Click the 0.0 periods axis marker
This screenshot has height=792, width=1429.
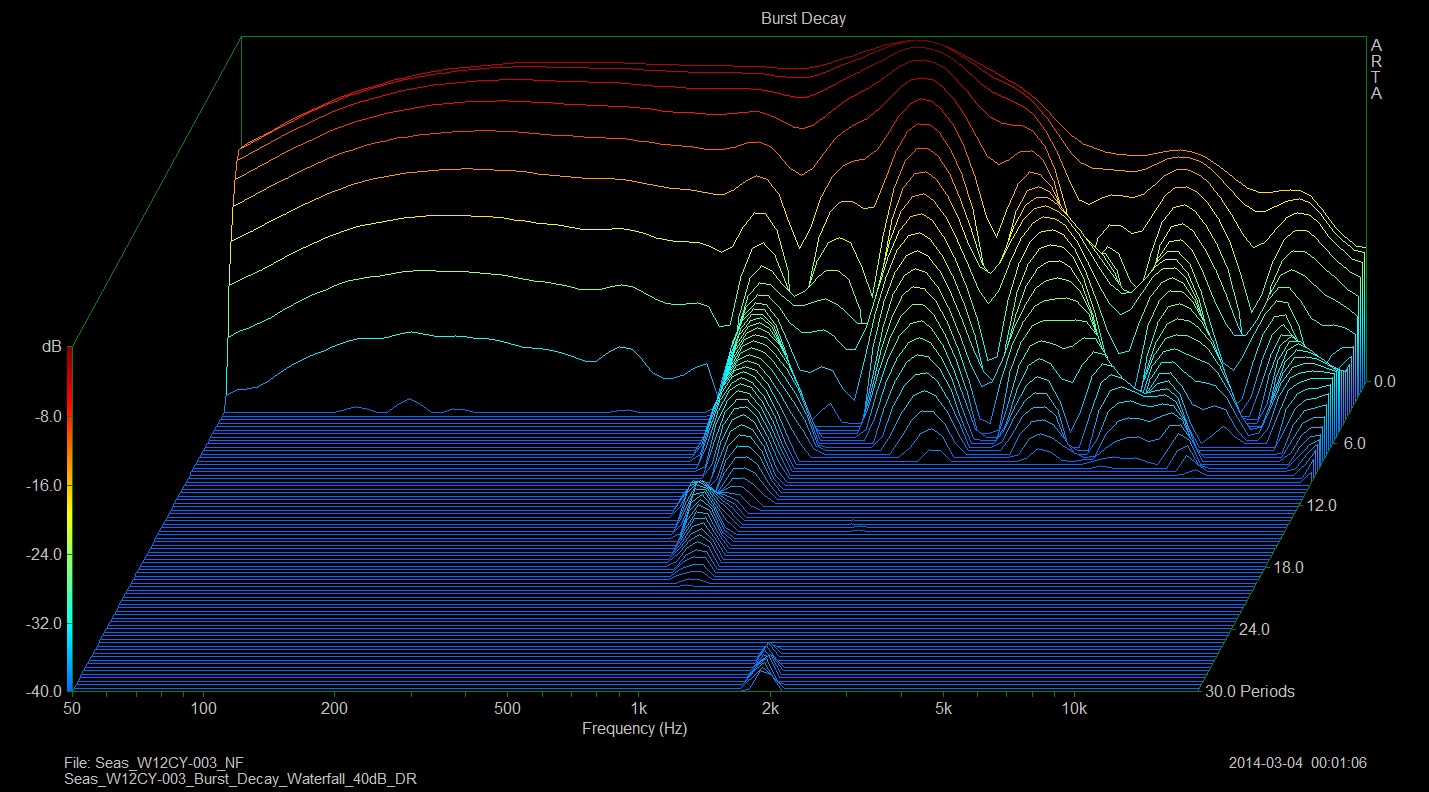(1384, 381)
